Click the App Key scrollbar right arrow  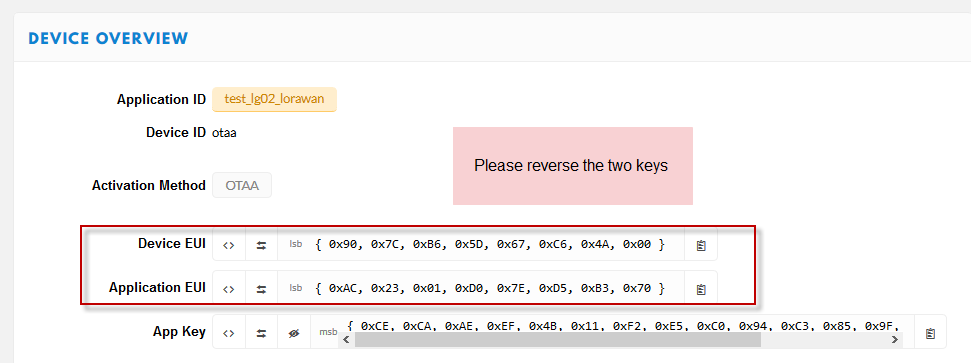pos(894,339)
